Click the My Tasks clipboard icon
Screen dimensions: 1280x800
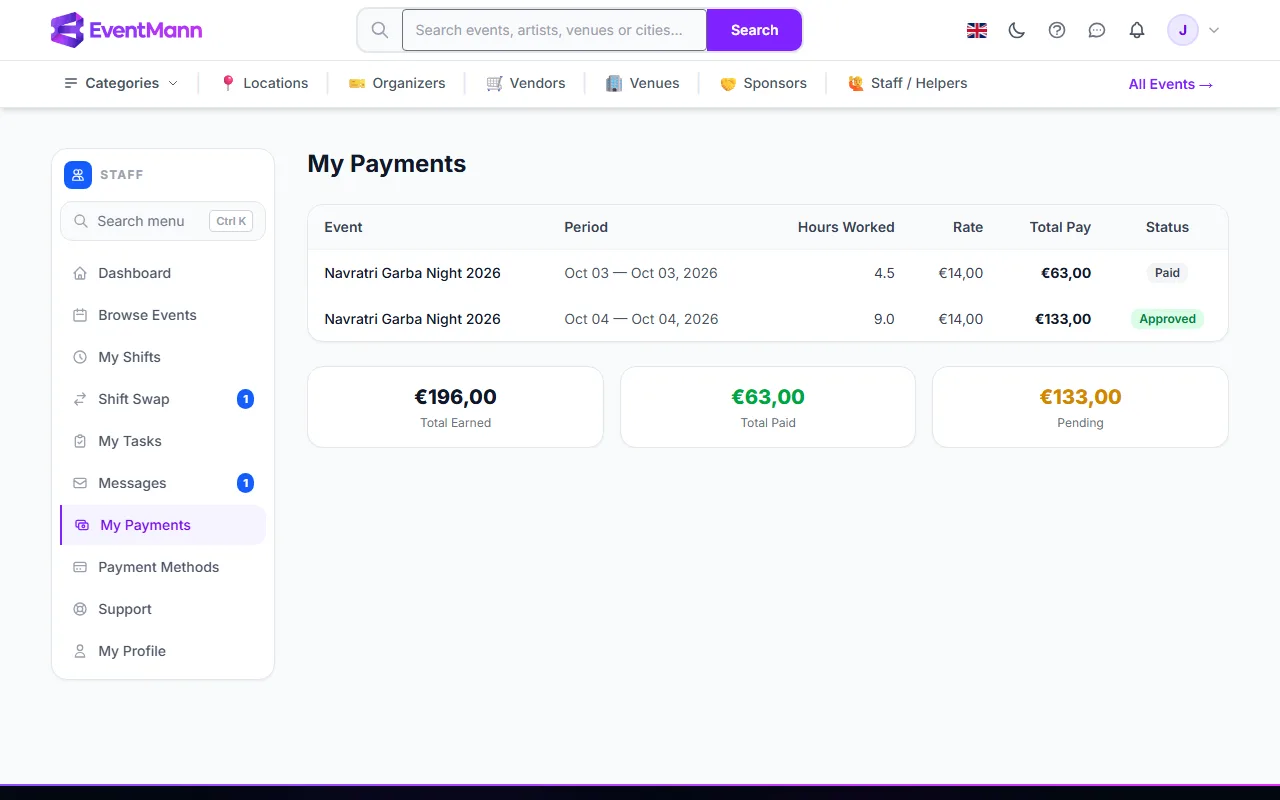[x=80, y=441]
